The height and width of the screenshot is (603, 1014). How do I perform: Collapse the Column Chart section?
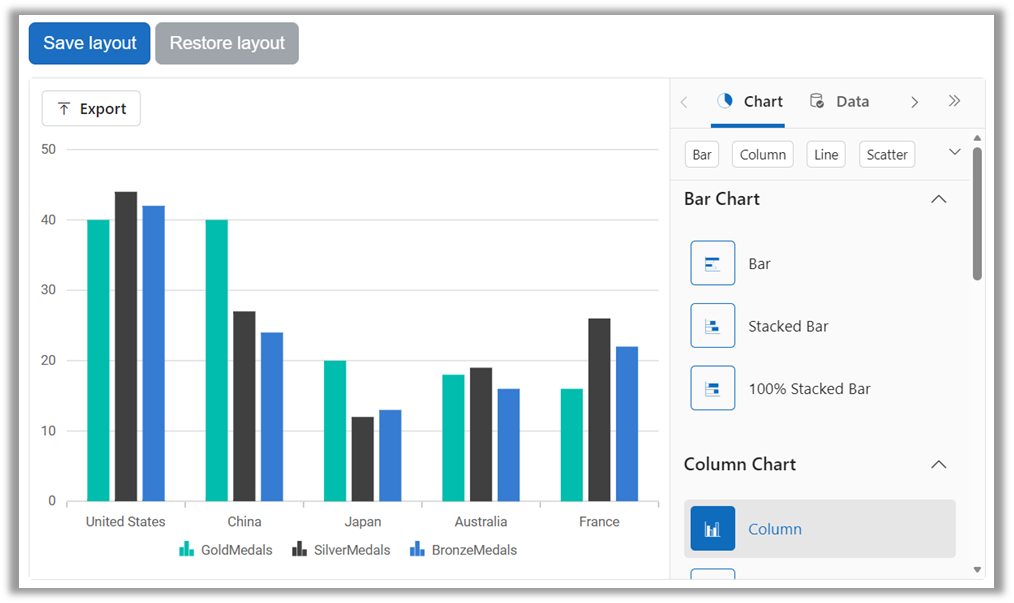[938, 465]
